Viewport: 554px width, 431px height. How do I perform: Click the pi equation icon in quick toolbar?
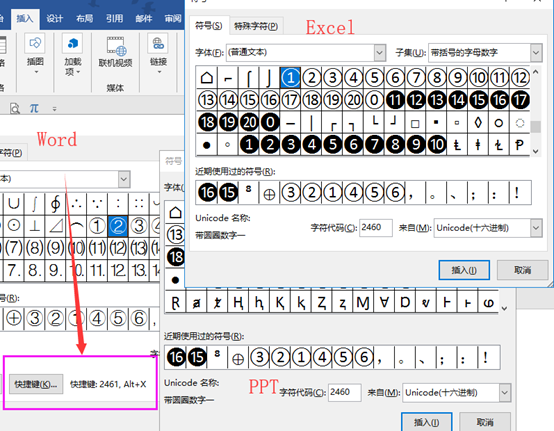[34, 108]
